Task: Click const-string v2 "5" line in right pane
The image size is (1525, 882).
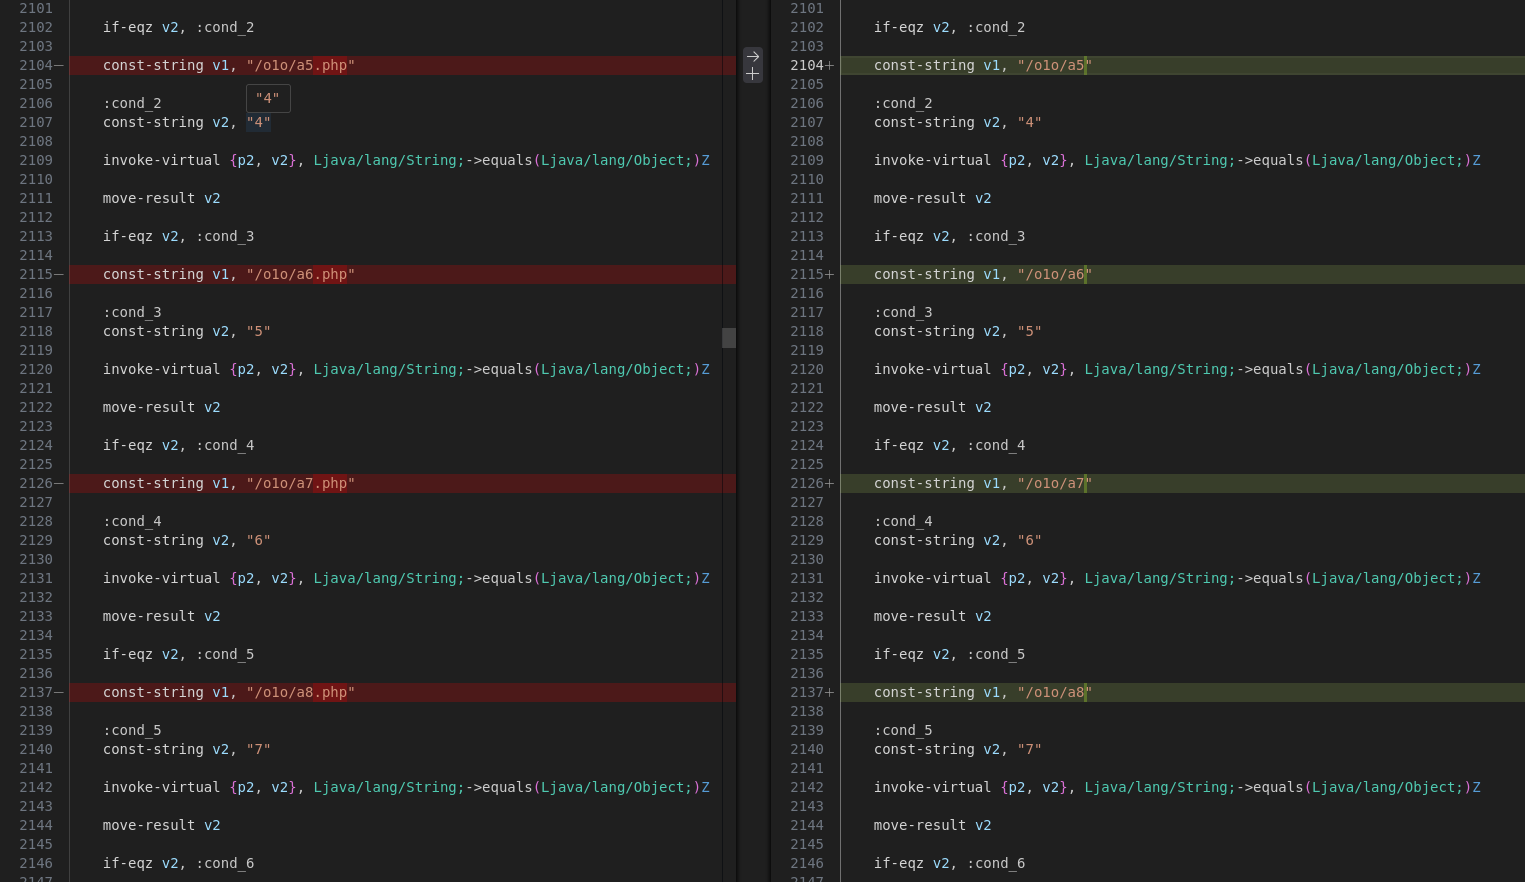Action: point(958,331)
